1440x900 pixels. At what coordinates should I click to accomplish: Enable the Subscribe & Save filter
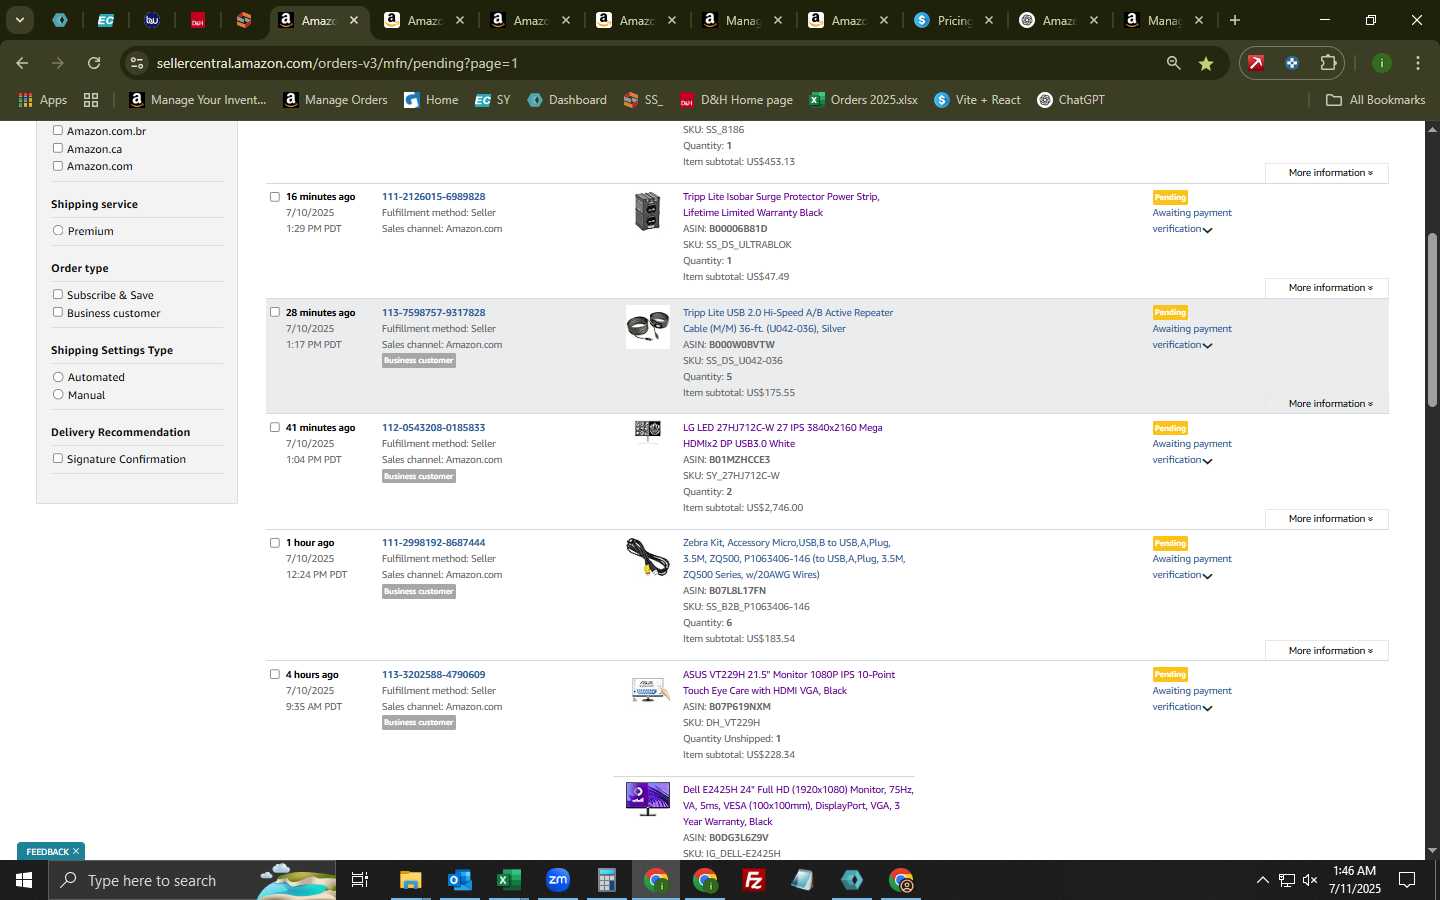(x=58, y=294)
